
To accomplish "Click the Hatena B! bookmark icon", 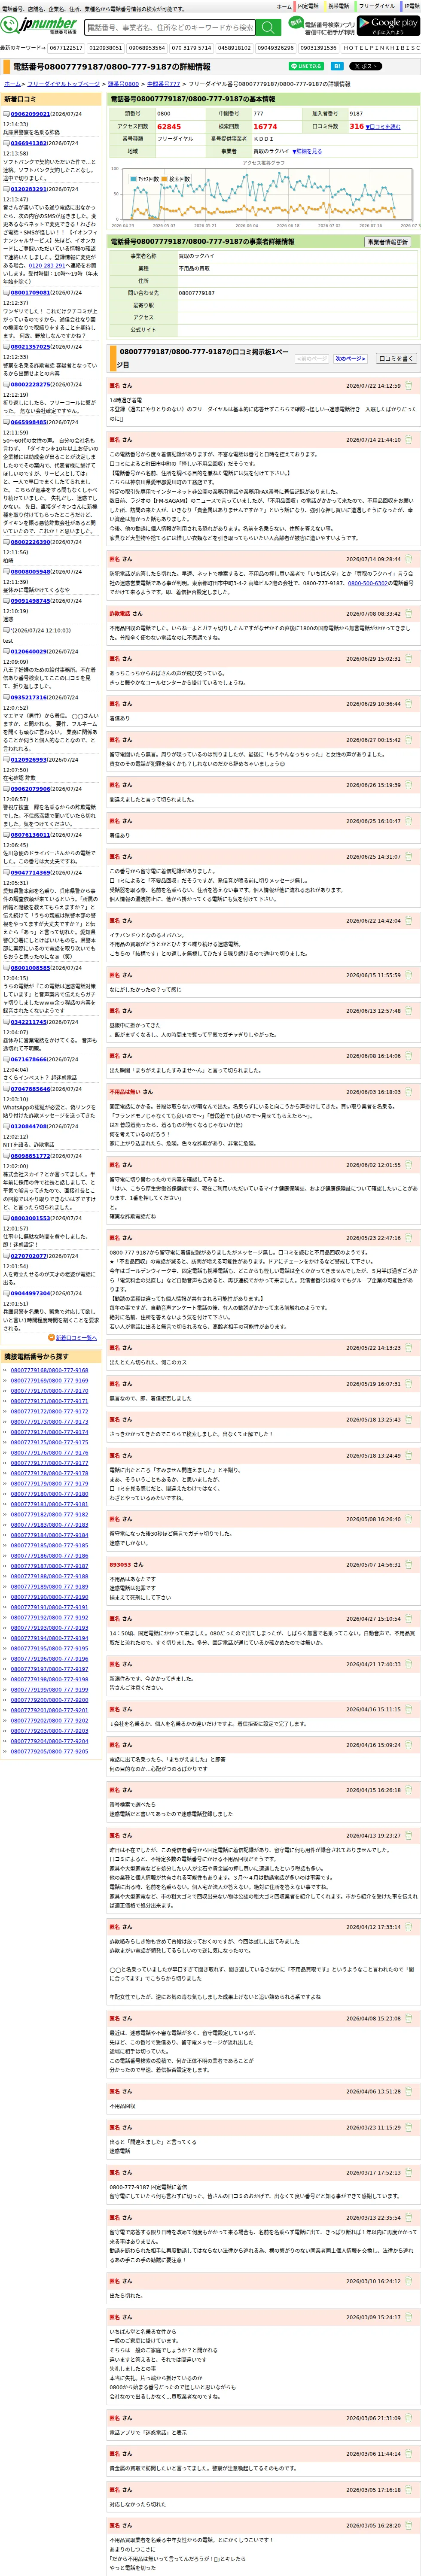I will (x=337, y=66).
